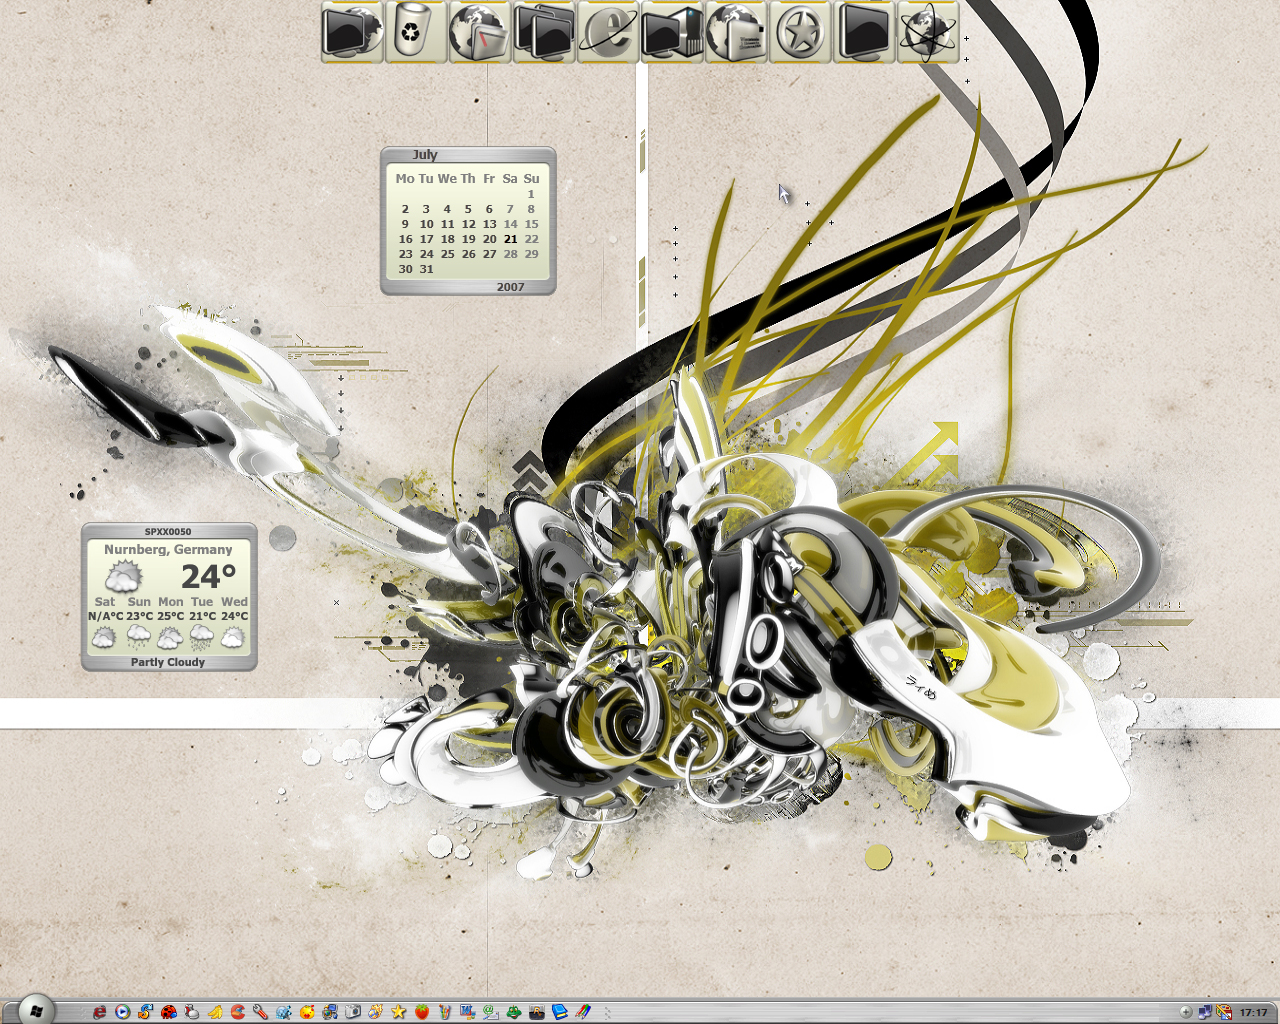Open the ladybug taskbar icon

click(169, 1012)
